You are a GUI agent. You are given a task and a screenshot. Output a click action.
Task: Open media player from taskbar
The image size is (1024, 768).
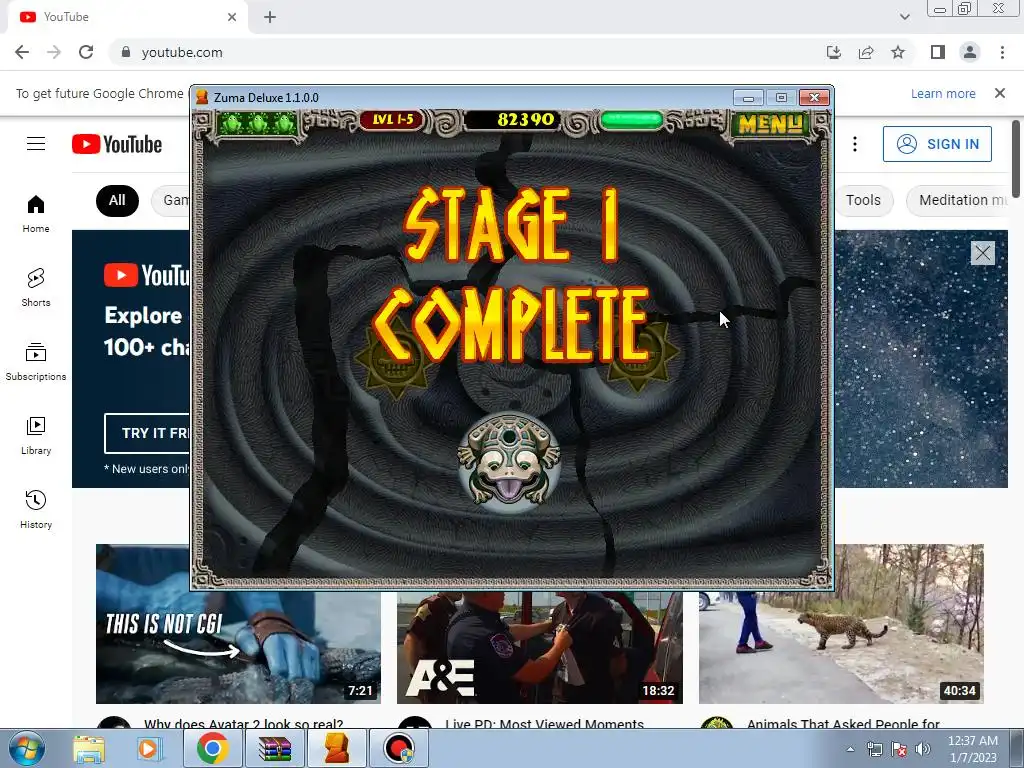click(148, 749)
